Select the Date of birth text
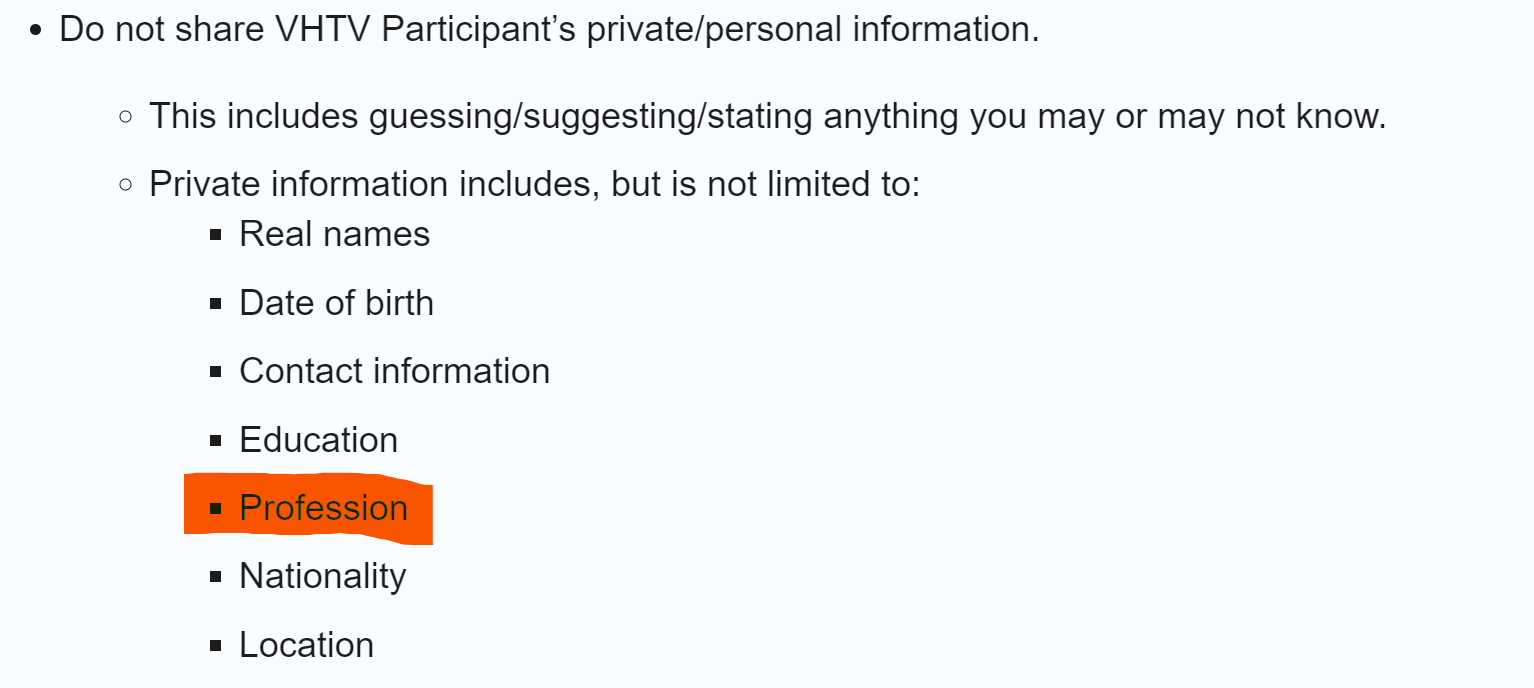Image resolution: width=1534 pixels, height=688 pixels. [x=336, y=303]
